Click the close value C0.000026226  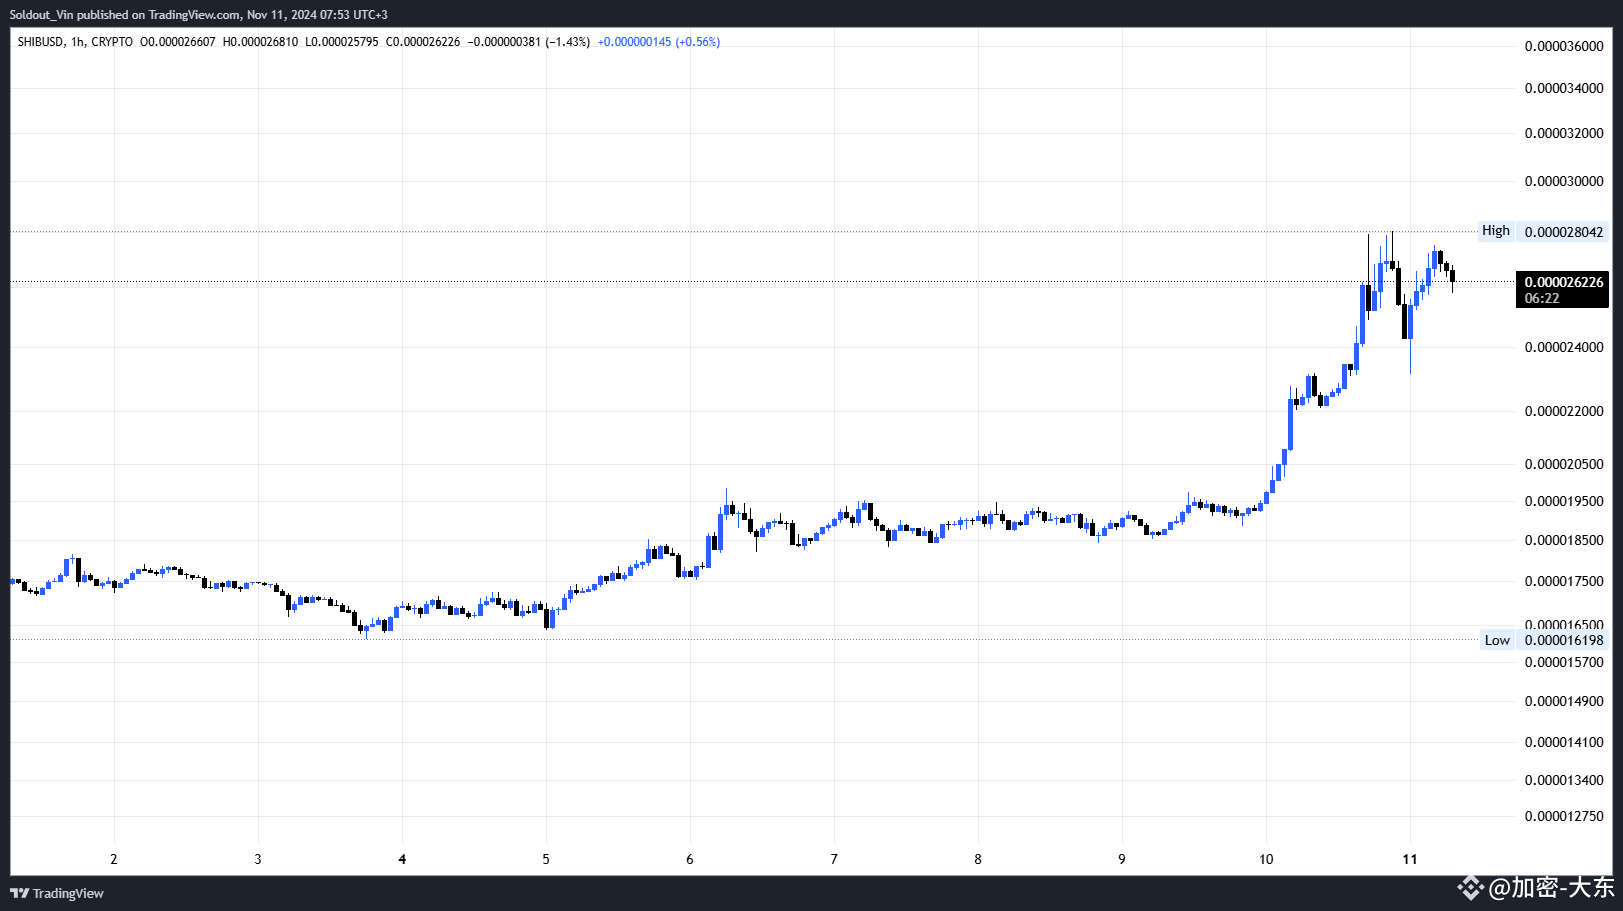click(423, 42)
